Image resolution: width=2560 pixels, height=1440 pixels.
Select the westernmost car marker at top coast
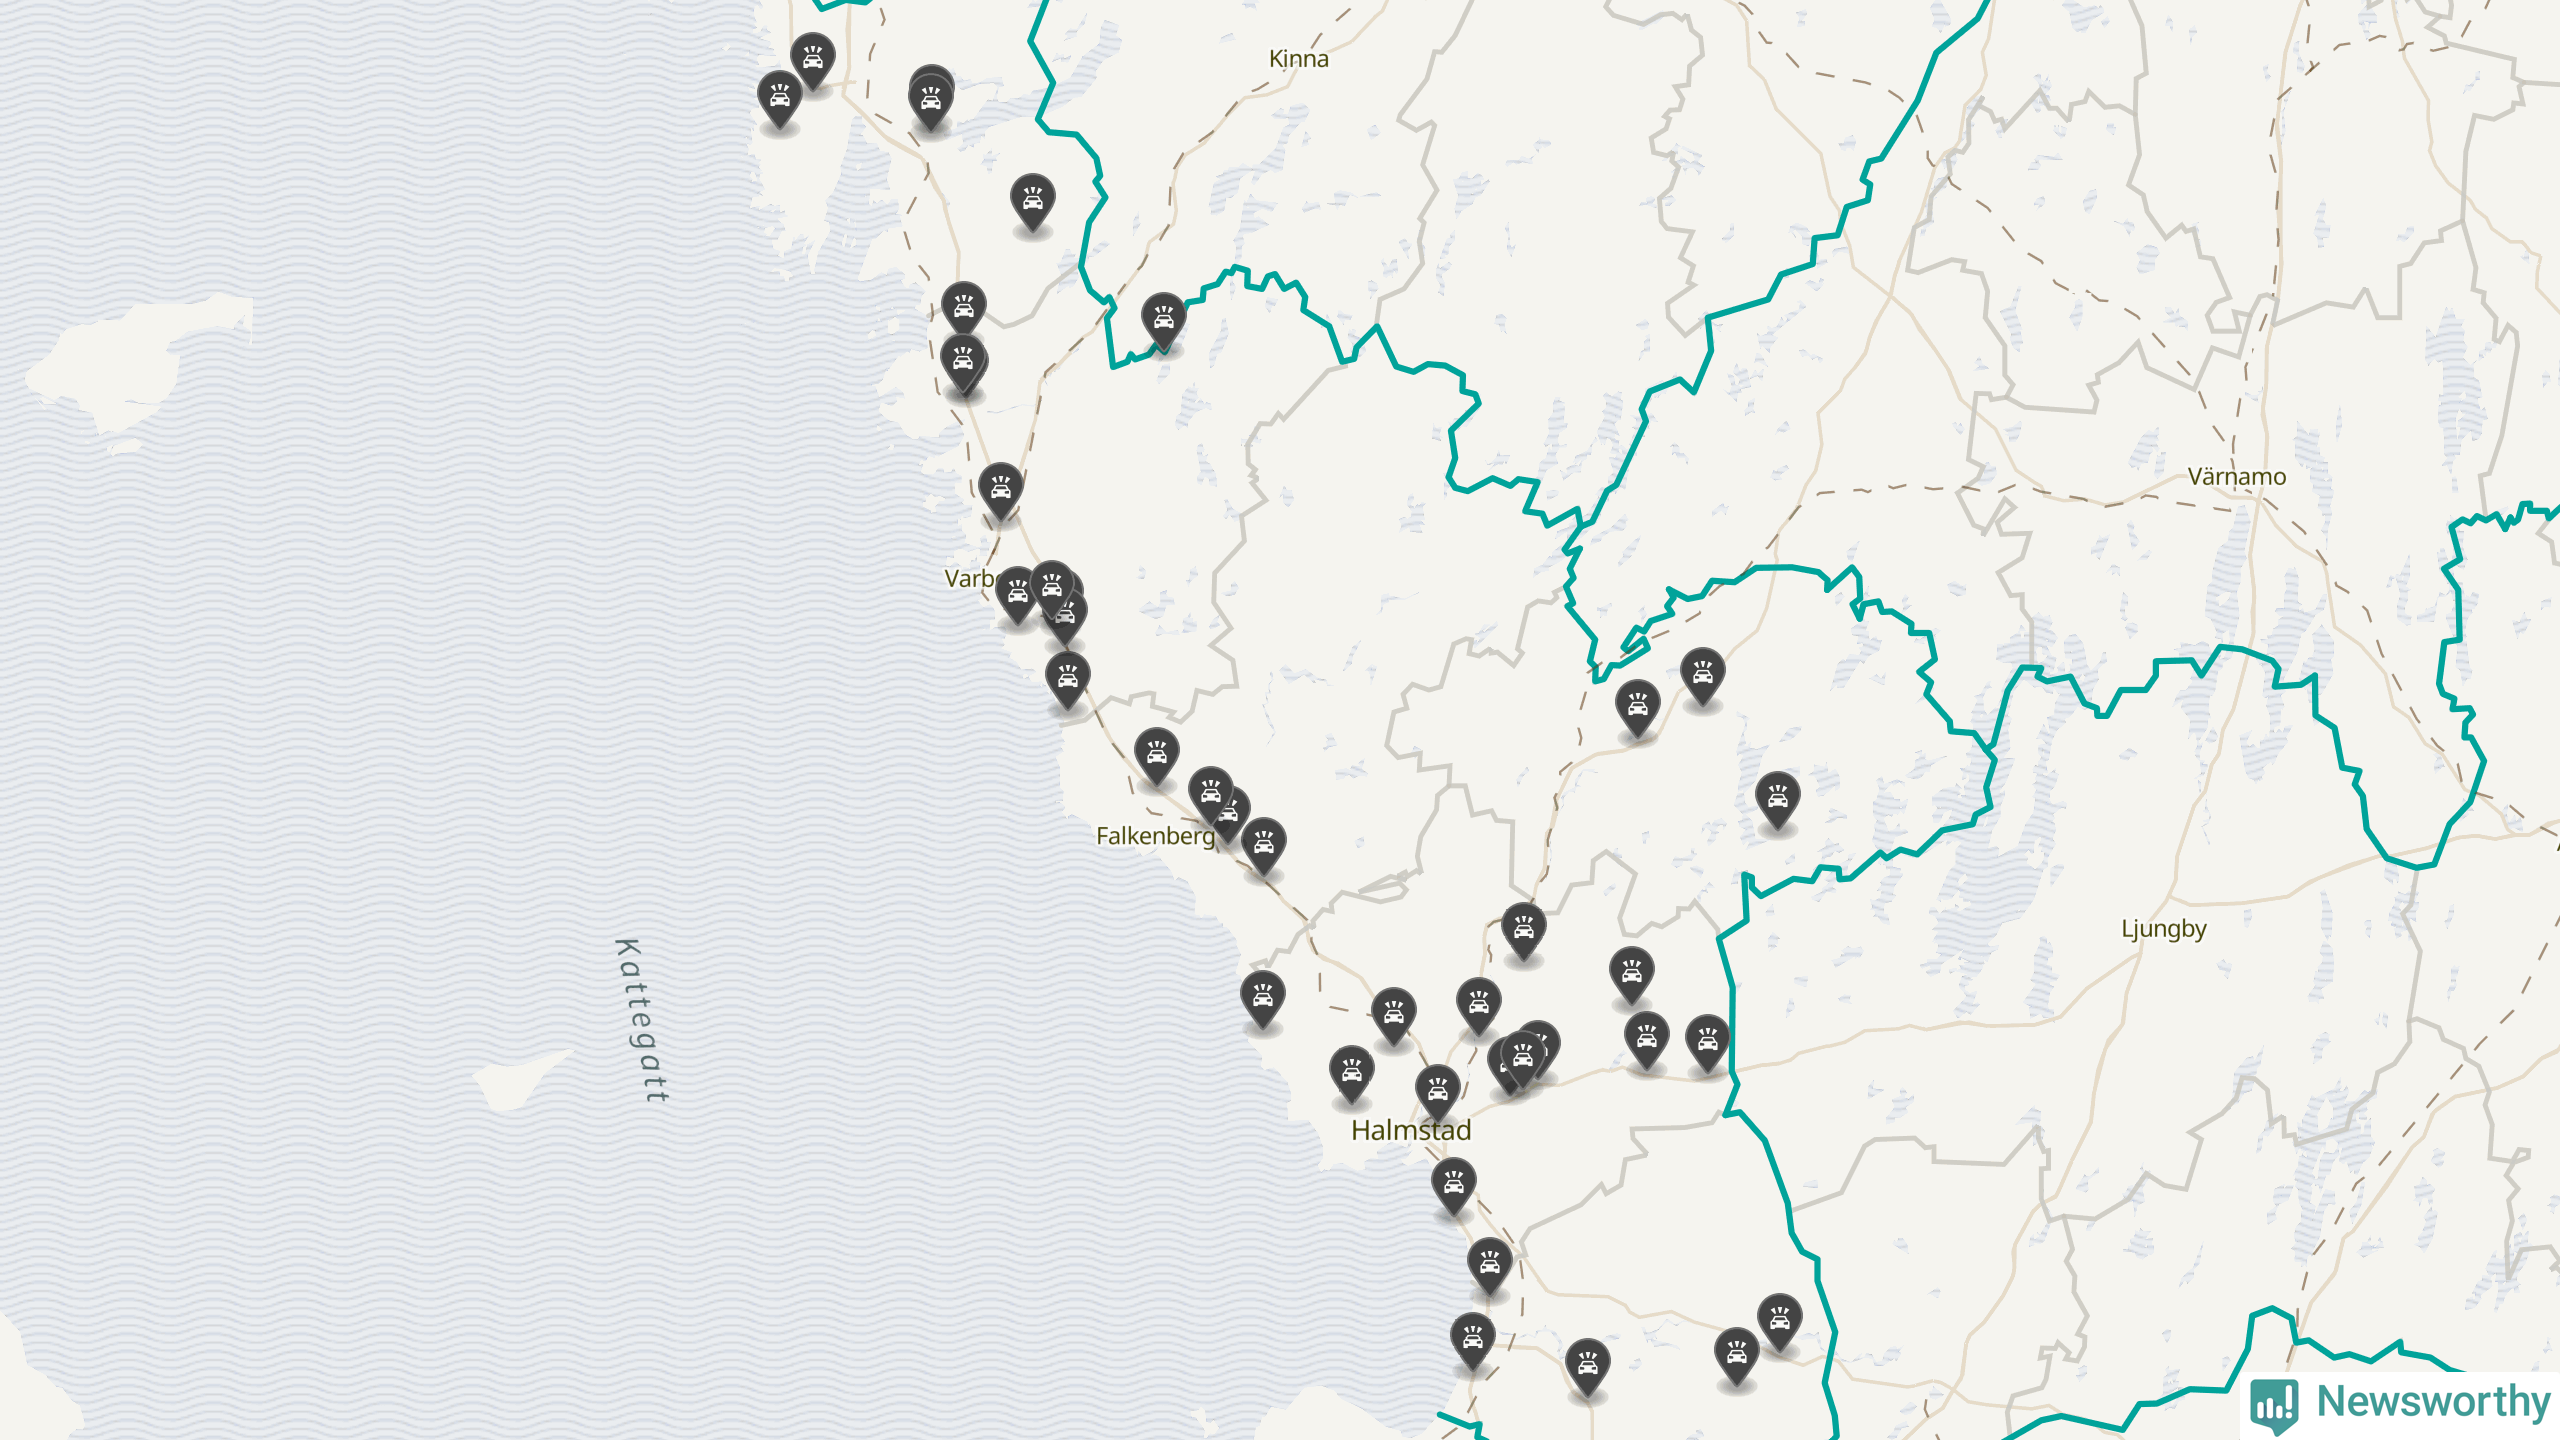779,99
